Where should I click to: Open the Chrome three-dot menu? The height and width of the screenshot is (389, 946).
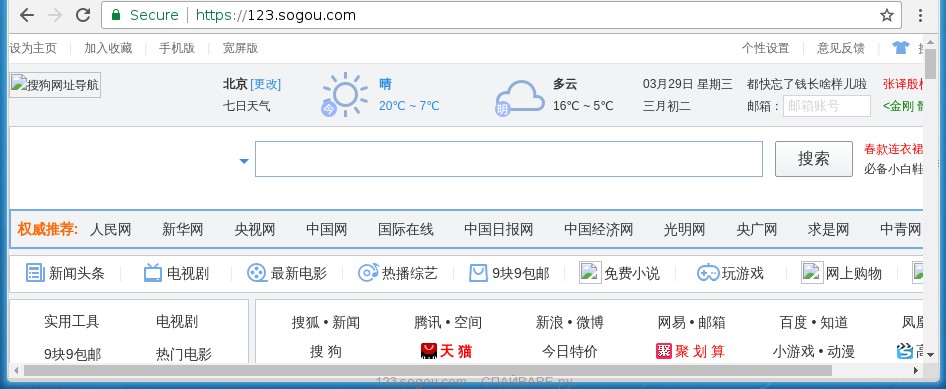[x=921, y=15]
